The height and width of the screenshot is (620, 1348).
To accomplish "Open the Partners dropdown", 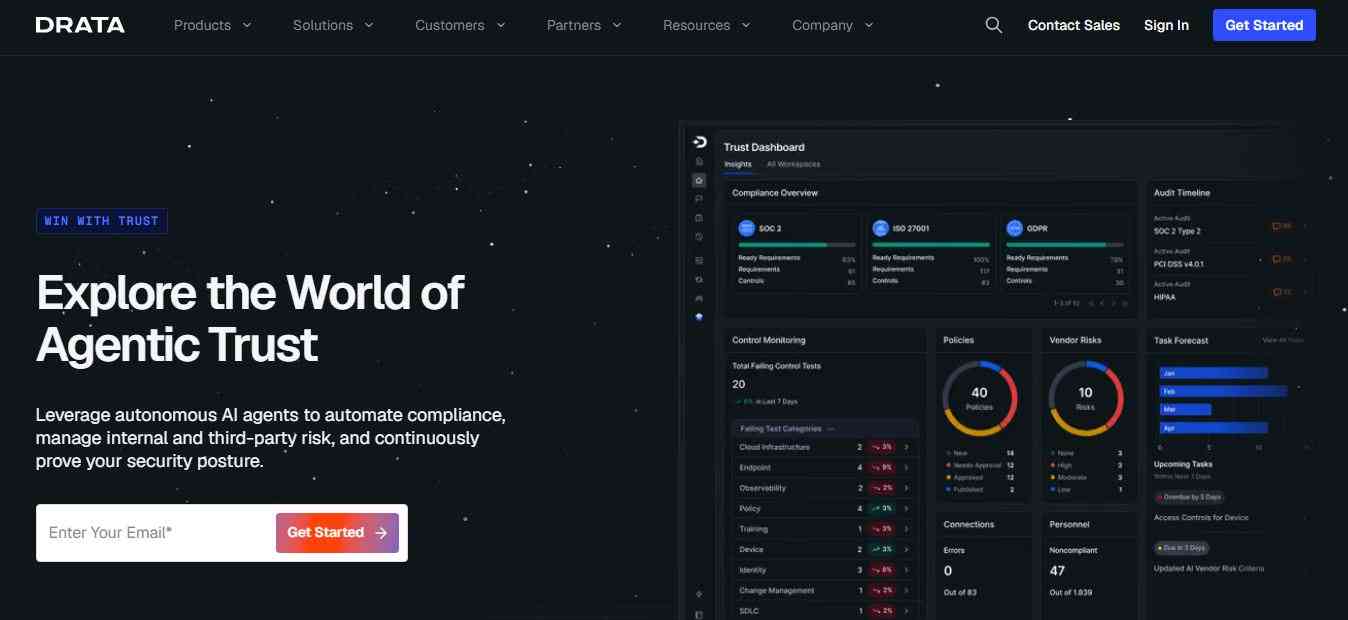I will click(584, 25).
